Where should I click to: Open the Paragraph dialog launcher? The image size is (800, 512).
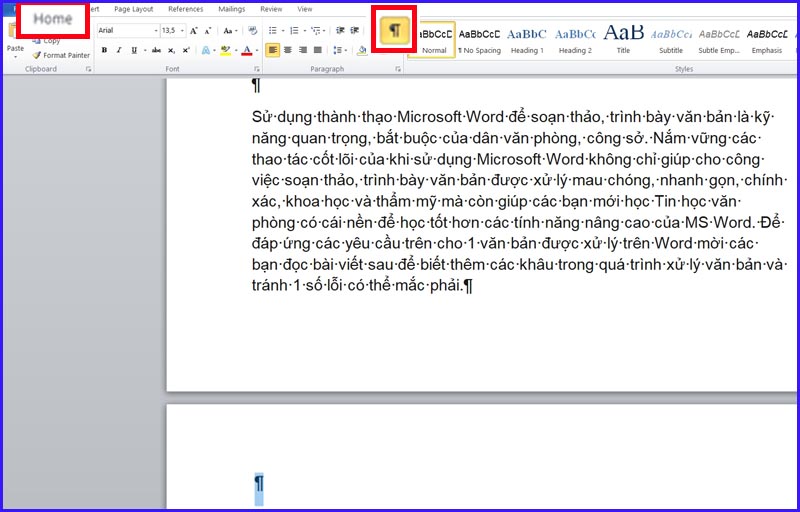tap(398, 69)
